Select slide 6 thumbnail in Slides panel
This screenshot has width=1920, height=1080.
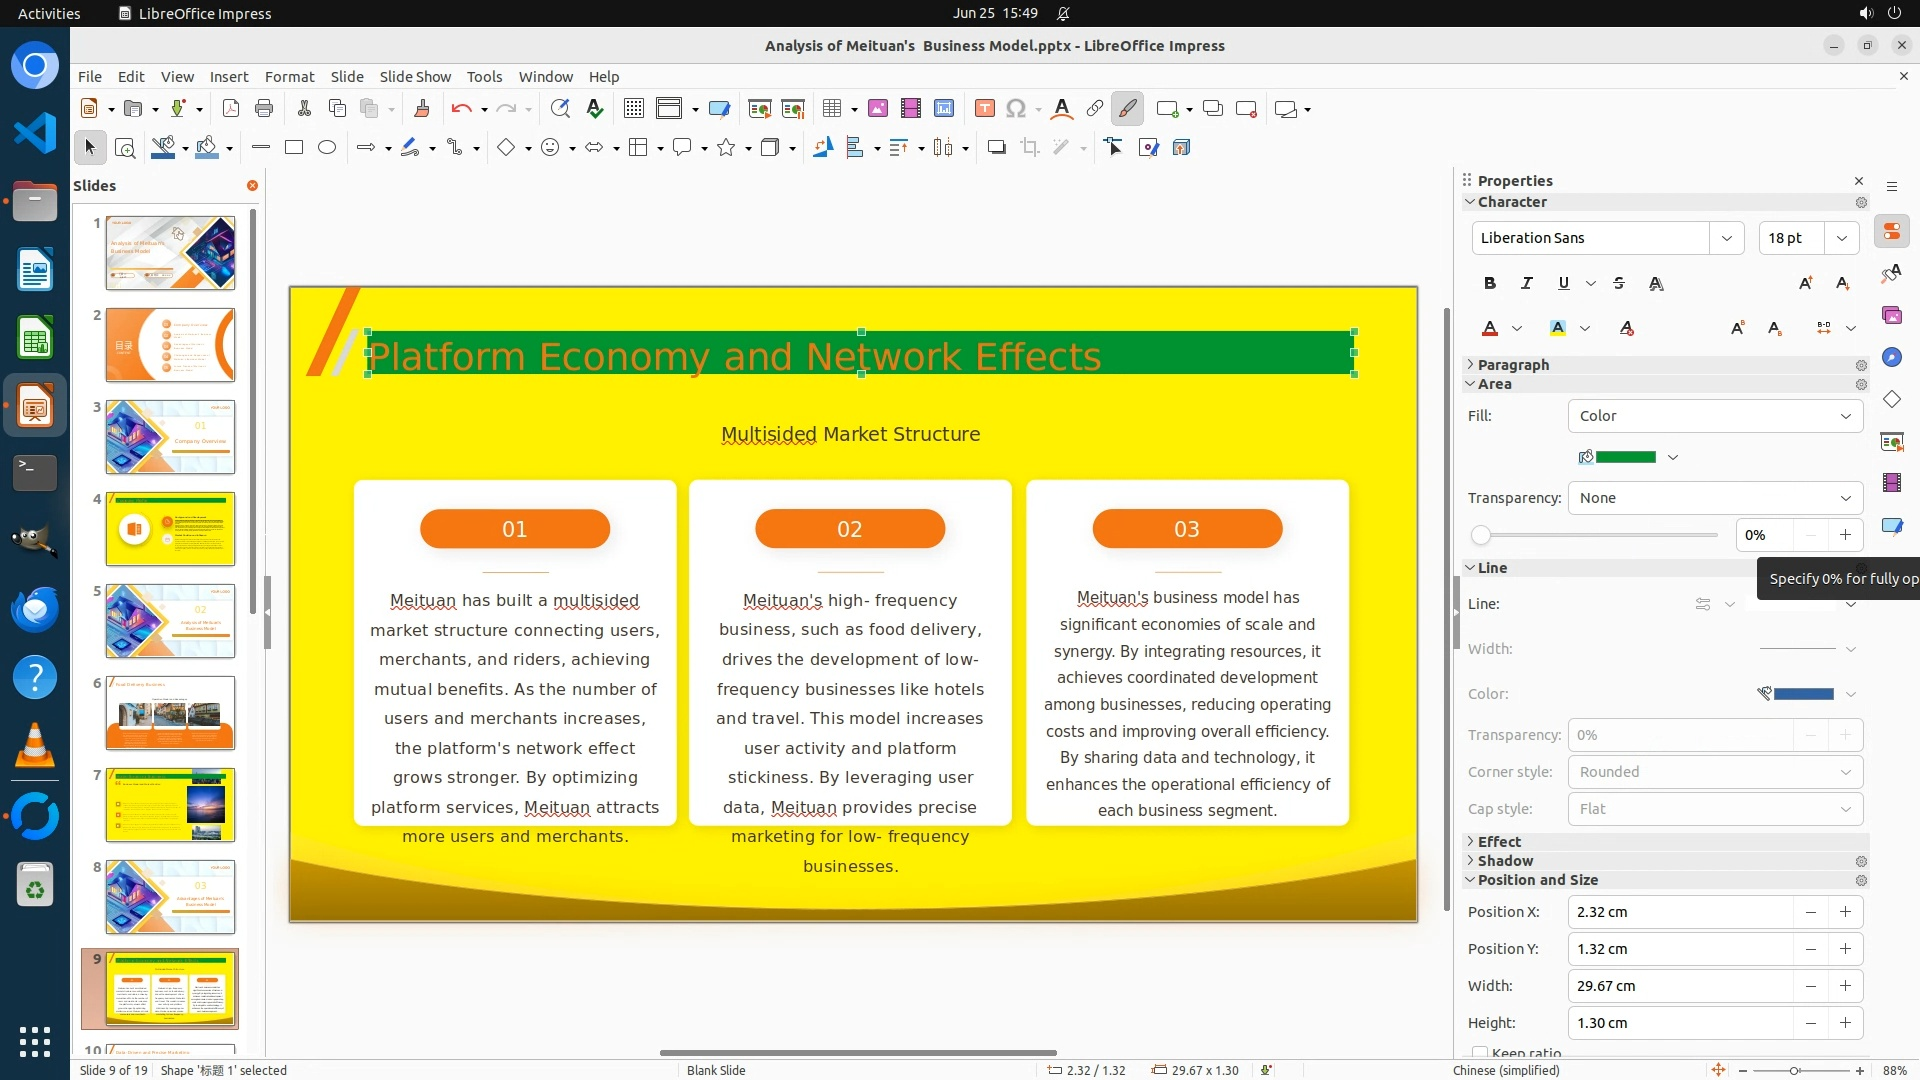(x=170, y=713)
